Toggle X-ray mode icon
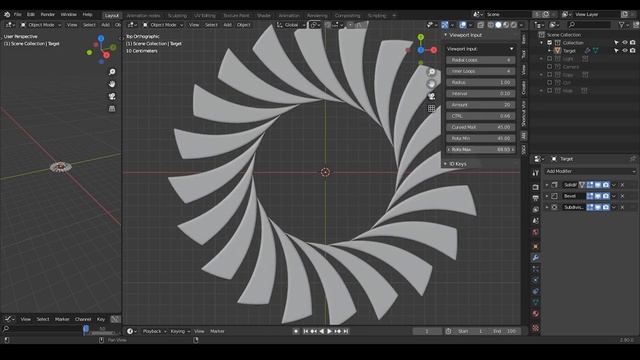The width and height of the screenshot is (640, 360). click(x=481, y=25)
